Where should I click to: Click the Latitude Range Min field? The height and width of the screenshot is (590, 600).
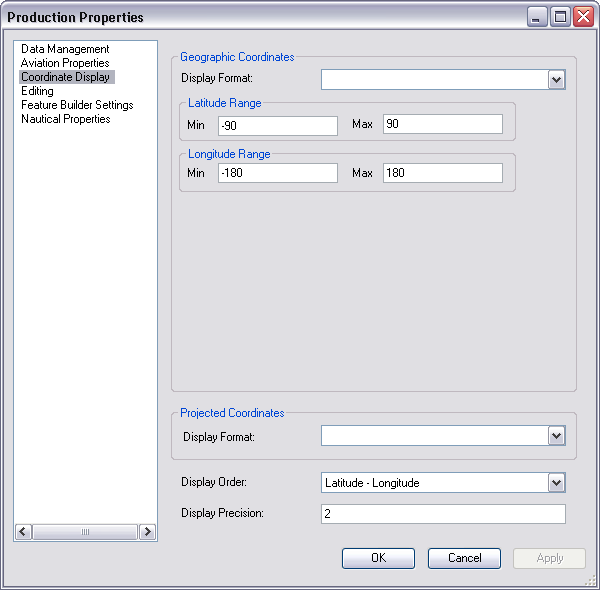coord(277,125)
